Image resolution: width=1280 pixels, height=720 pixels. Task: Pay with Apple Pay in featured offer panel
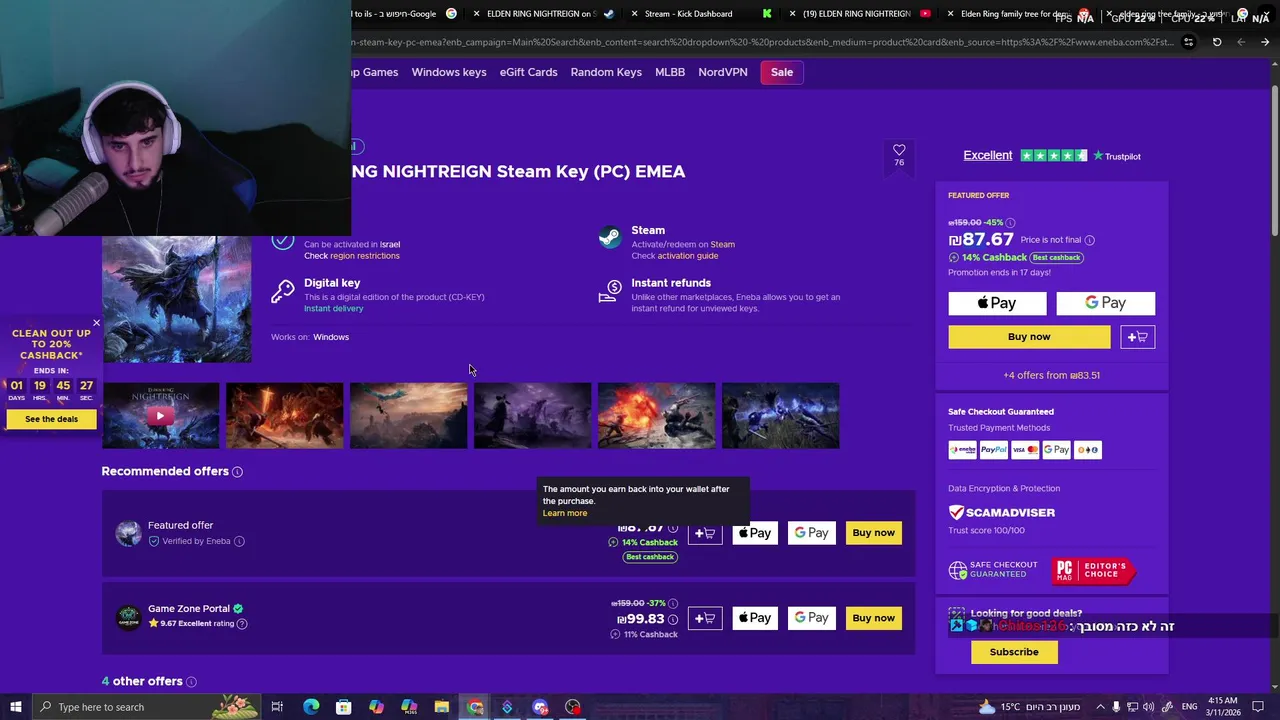coord(997,303)
